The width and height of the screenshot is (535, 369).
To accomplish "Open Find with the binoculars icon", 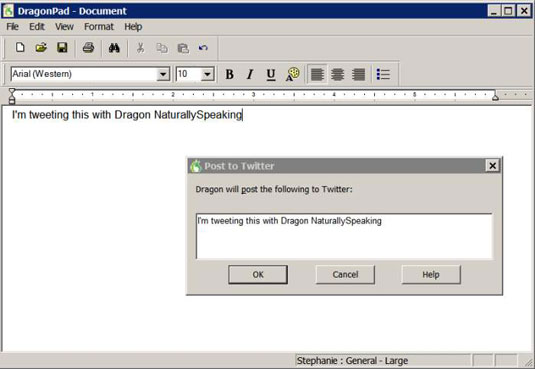I will click(x=114, y=48).
